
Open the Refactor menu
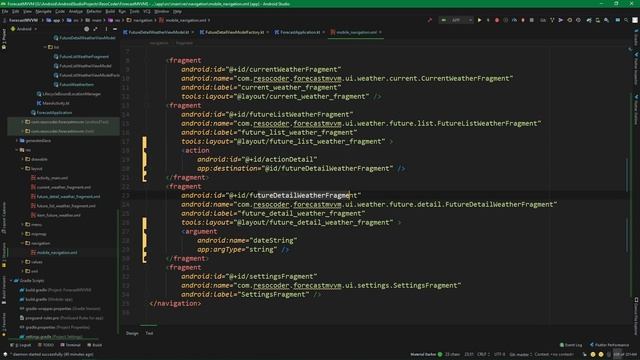[94, 11]
